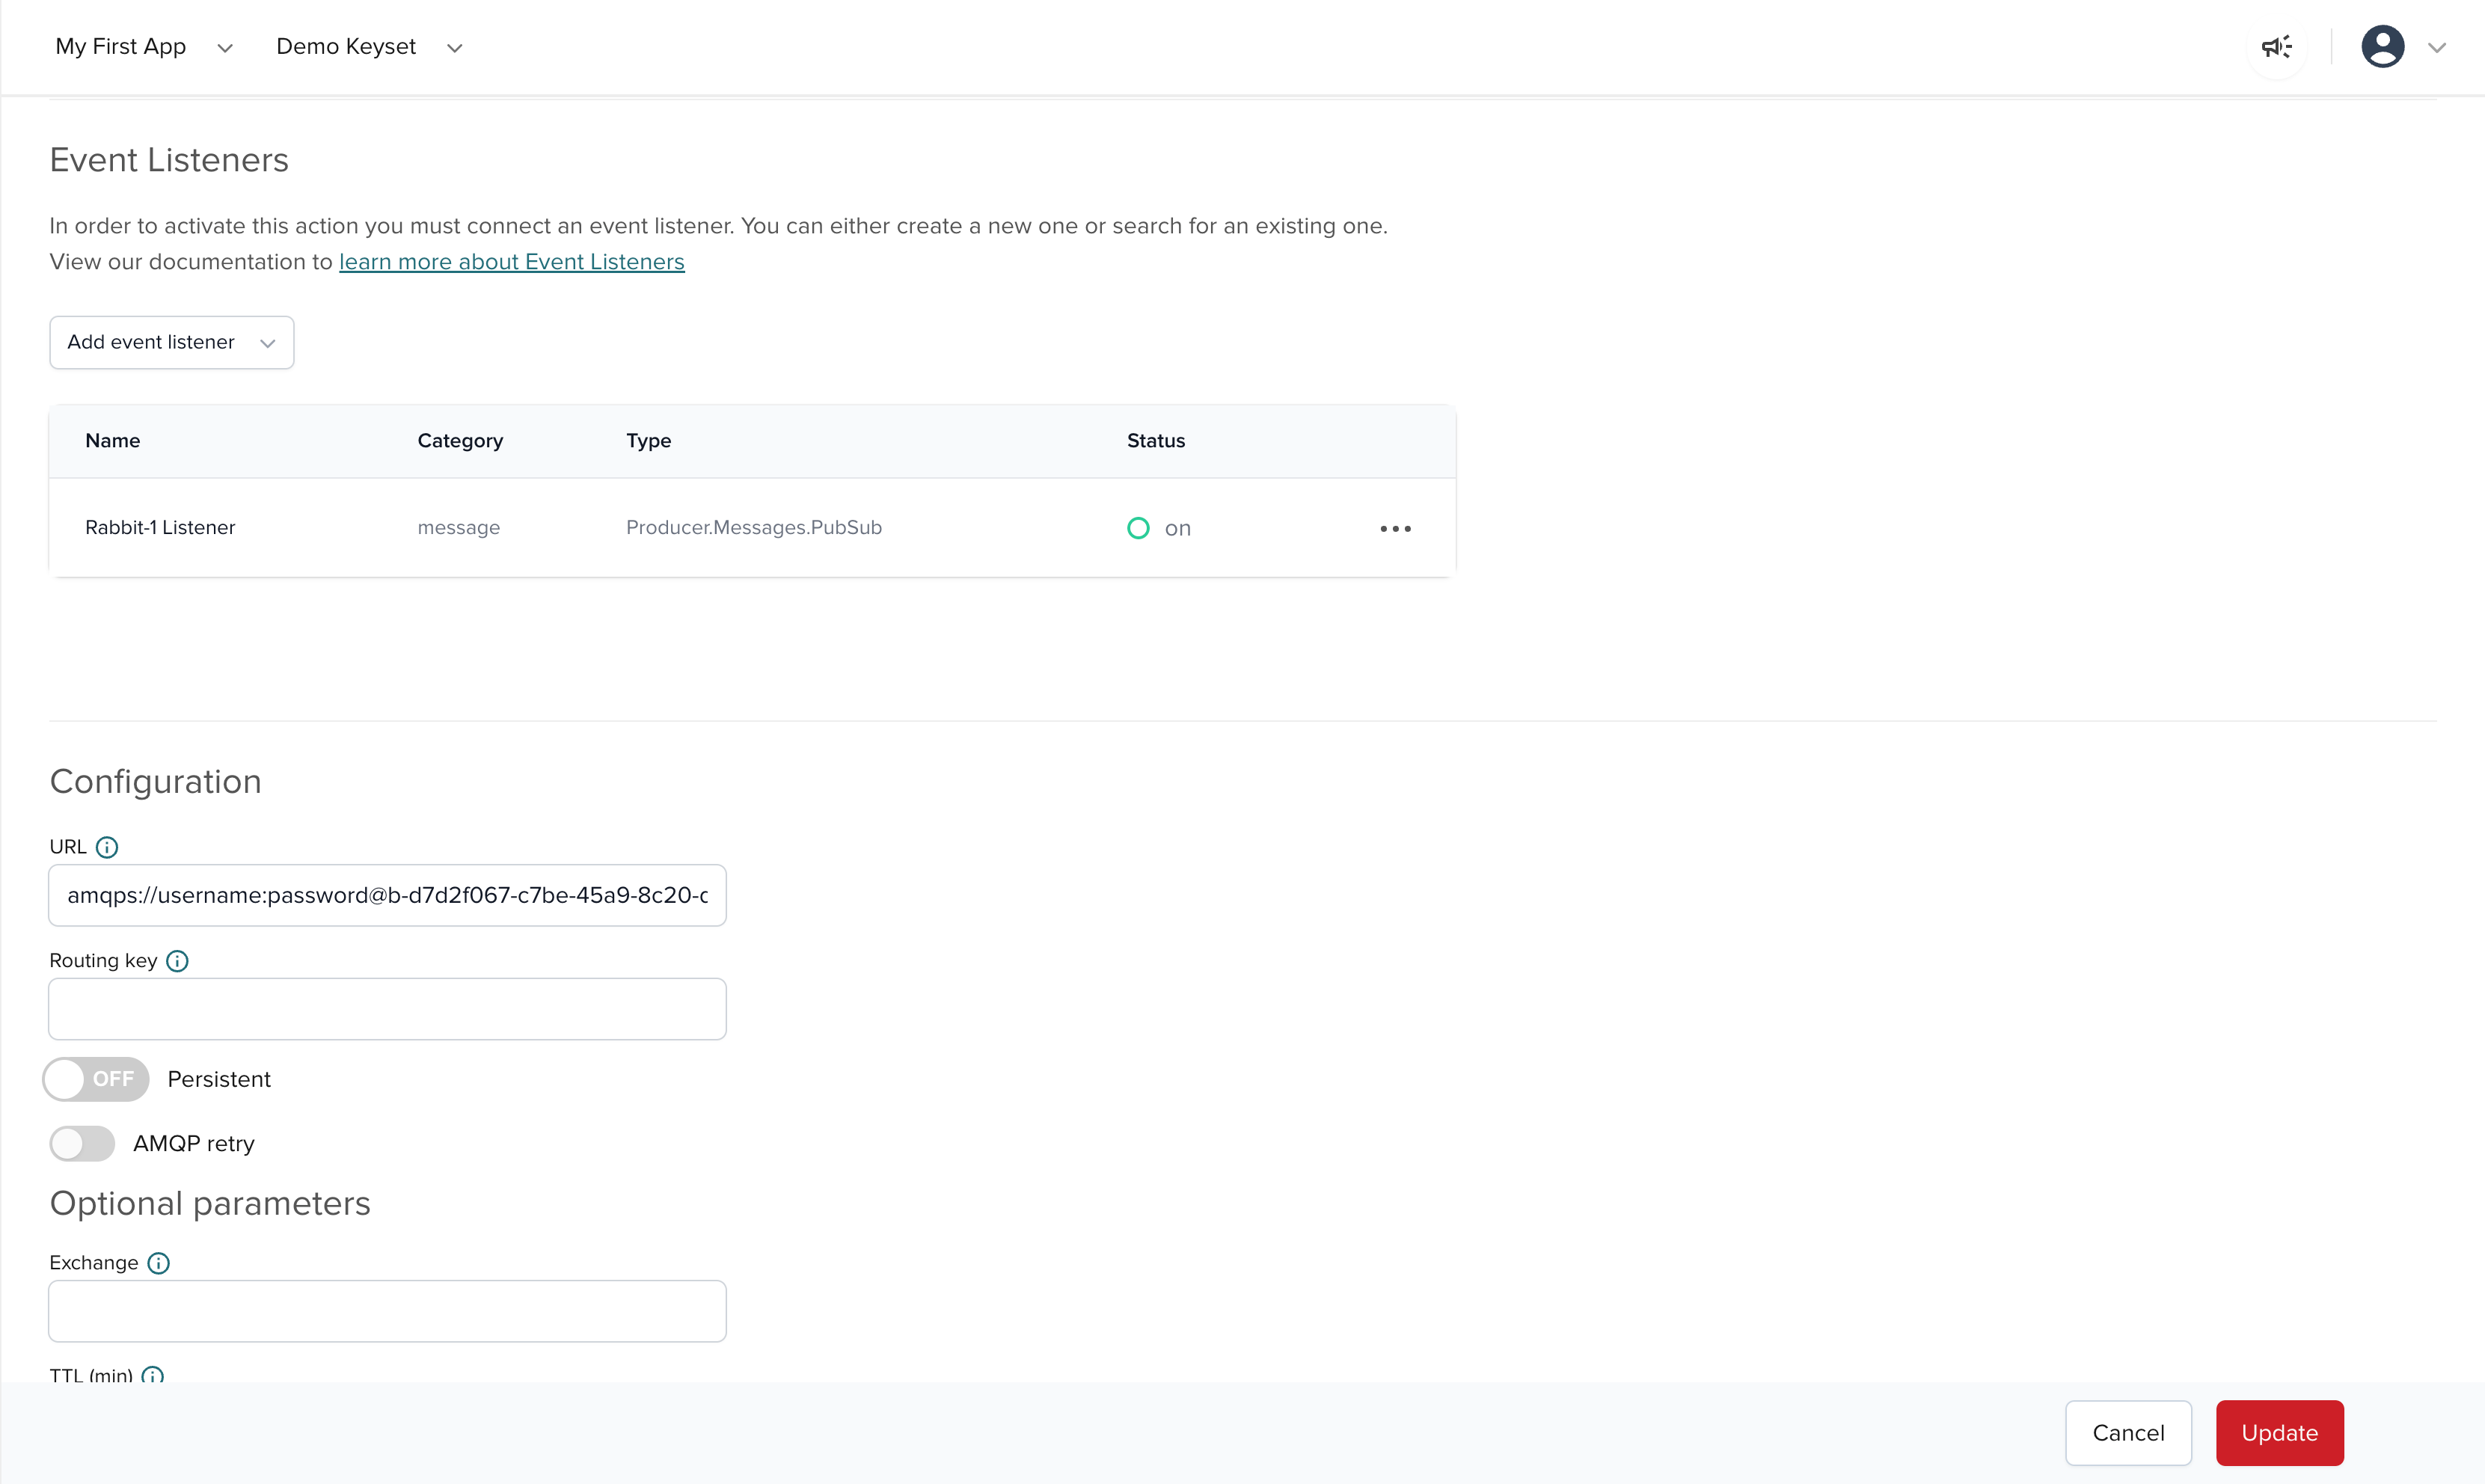Select the amqps URL input field

pos(386,895)
